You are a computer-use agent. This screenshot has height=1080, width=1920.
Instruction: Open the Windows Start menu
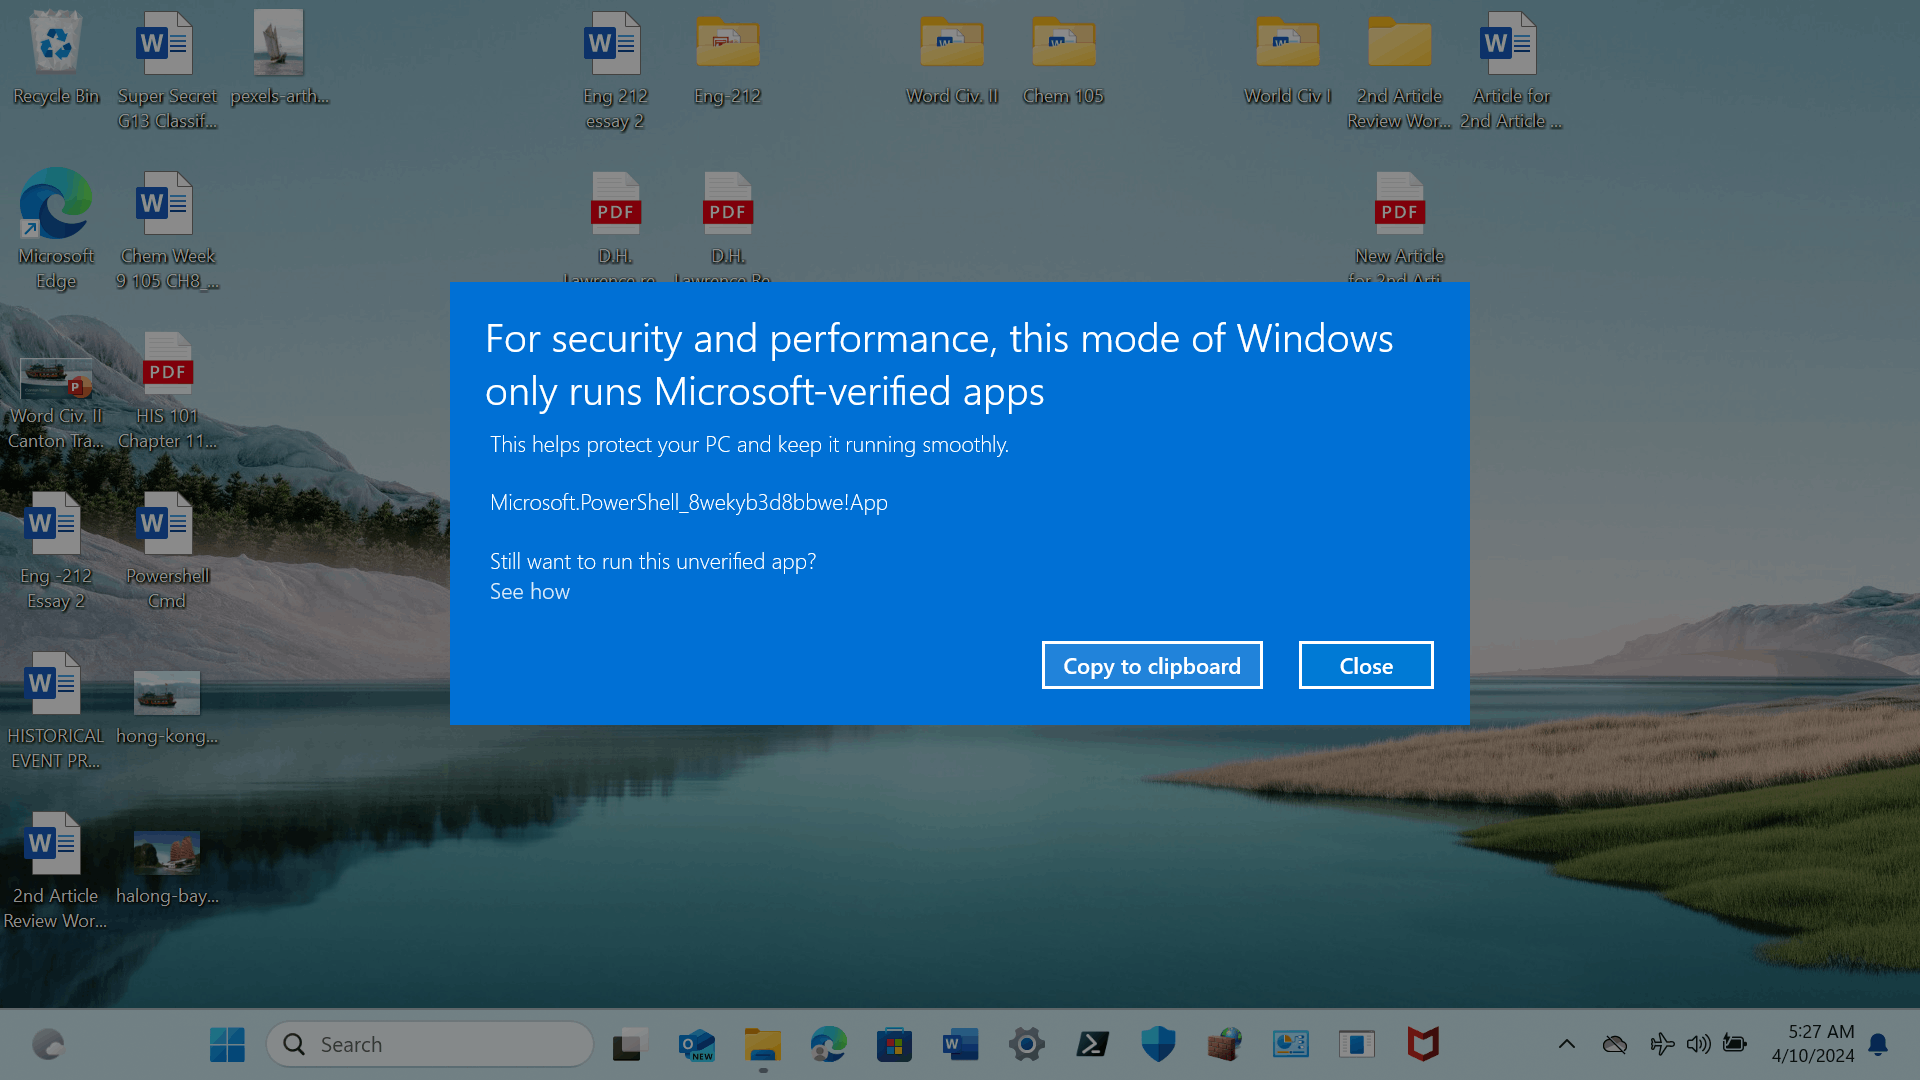[x=227, y=1045]
